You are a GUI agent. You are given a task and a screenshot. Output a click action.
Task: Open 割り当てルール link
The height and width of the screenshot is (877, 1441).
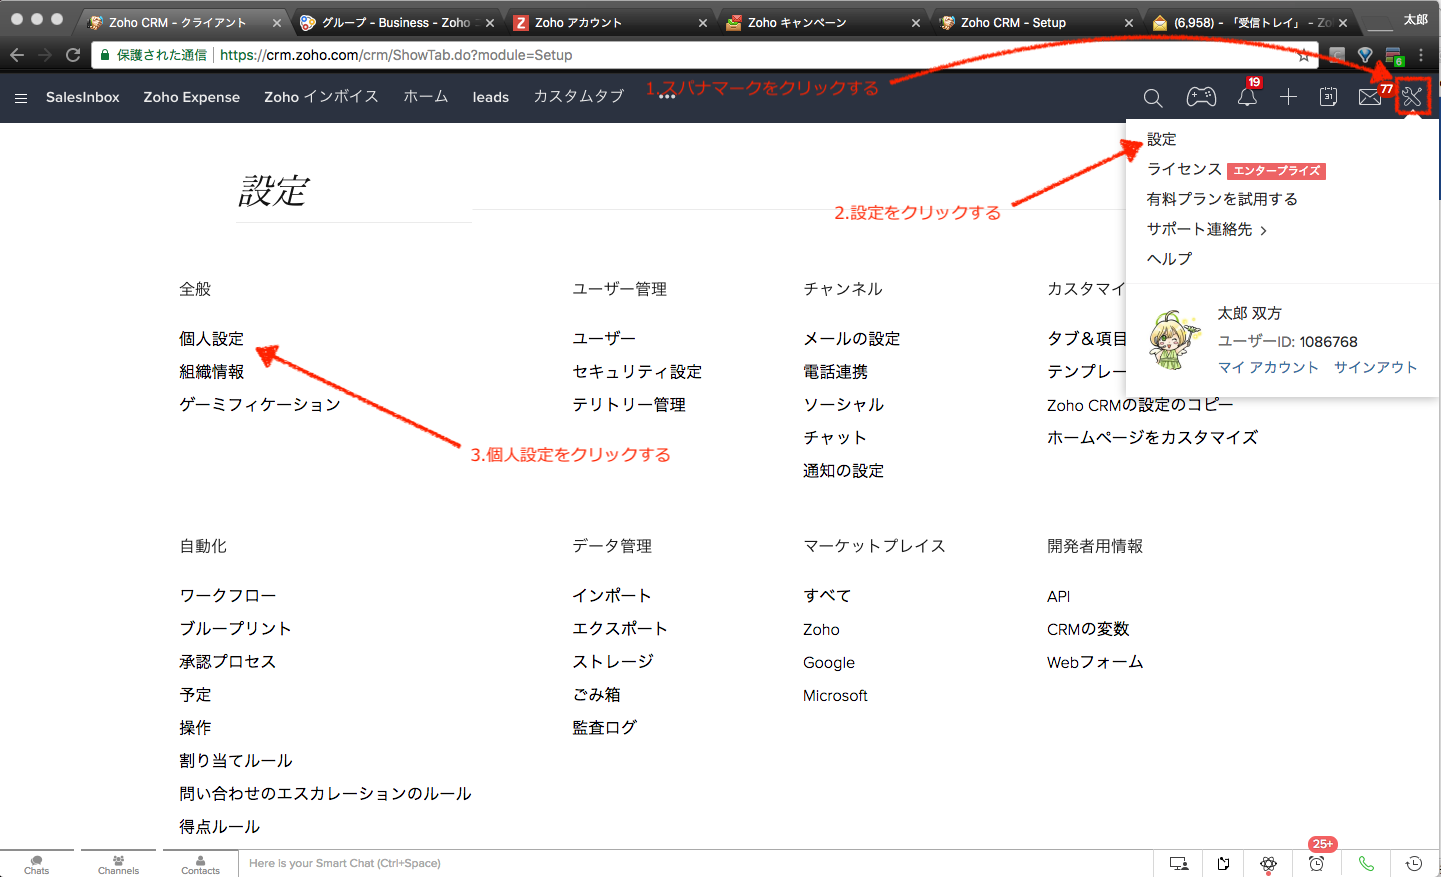click(236, 761)
